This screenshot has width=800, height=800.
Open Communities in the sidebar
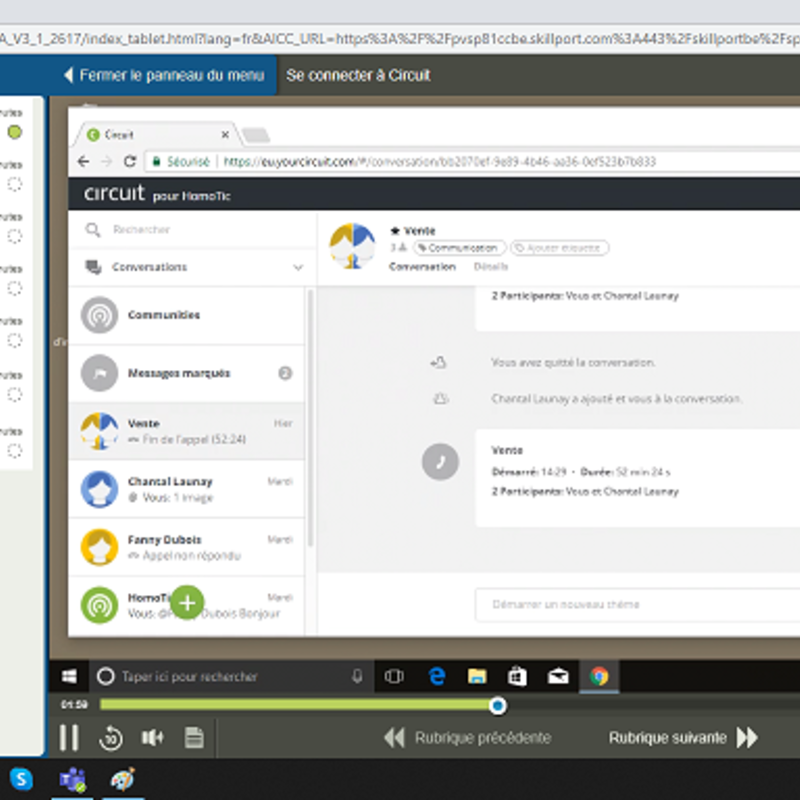tap(187, 315)
